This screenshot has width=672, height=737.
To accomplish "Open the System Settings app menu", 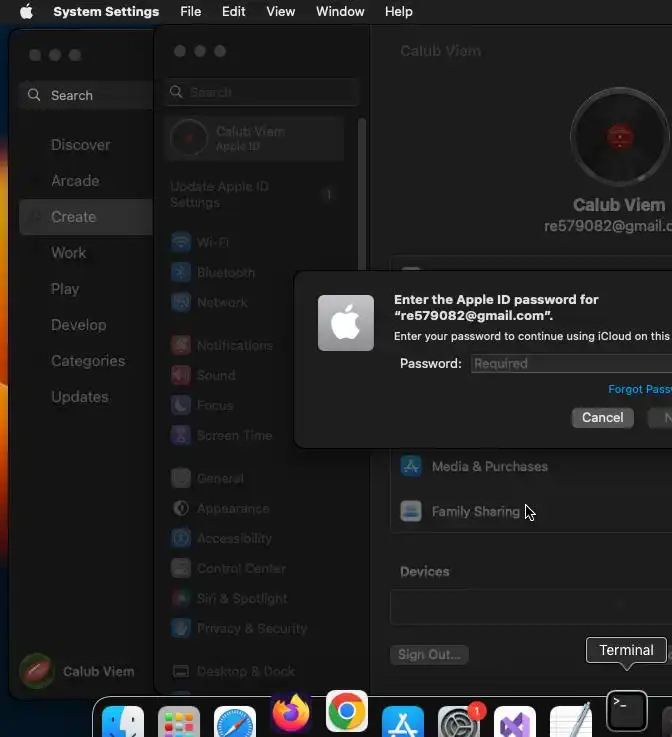I will tap(106, 11).
